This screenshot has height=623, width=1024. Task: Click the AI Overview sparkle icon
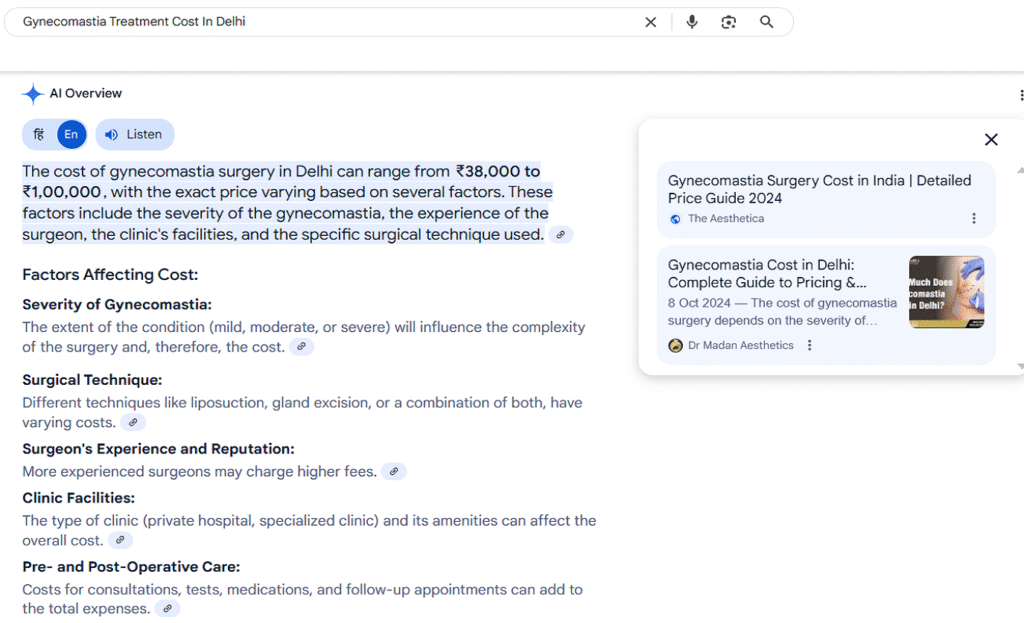tap(32, 94)
